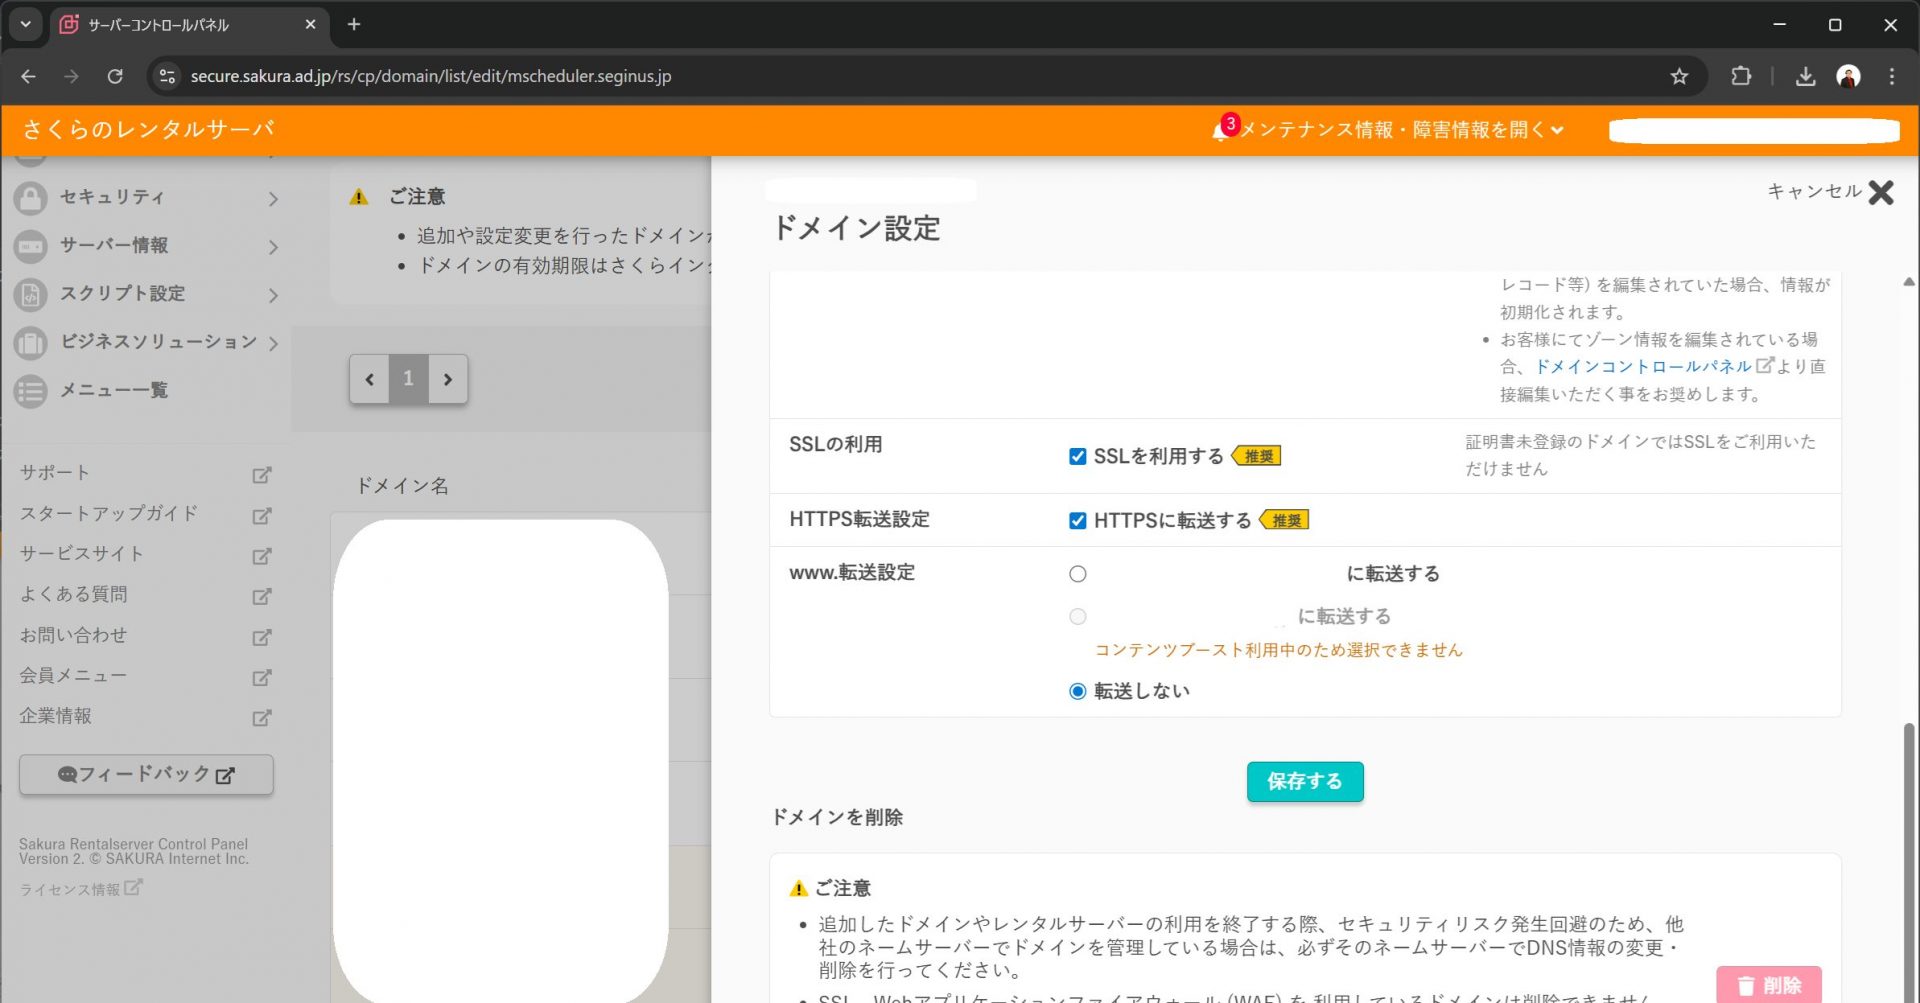1920x1003 pixels.
Task: Uncheck the SSLを利用する checkbox
Action: tap(1077, 457)
